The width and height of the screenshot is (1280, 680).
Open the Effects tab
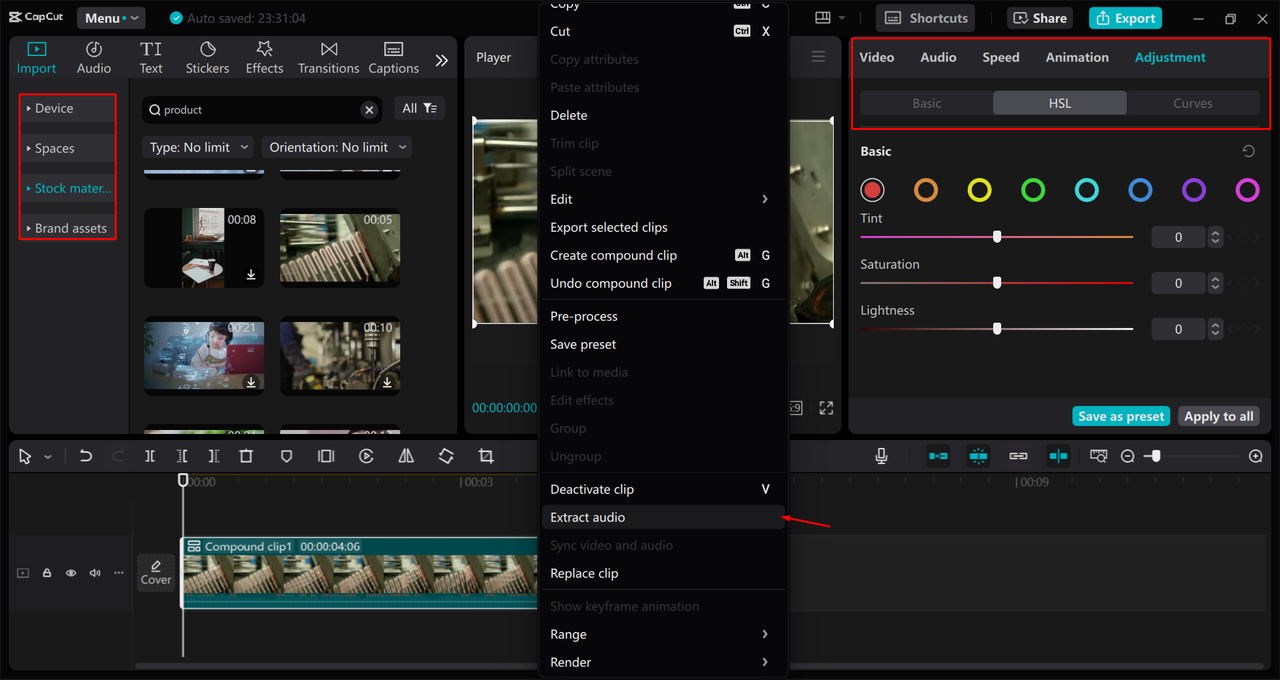coord(264,58)
